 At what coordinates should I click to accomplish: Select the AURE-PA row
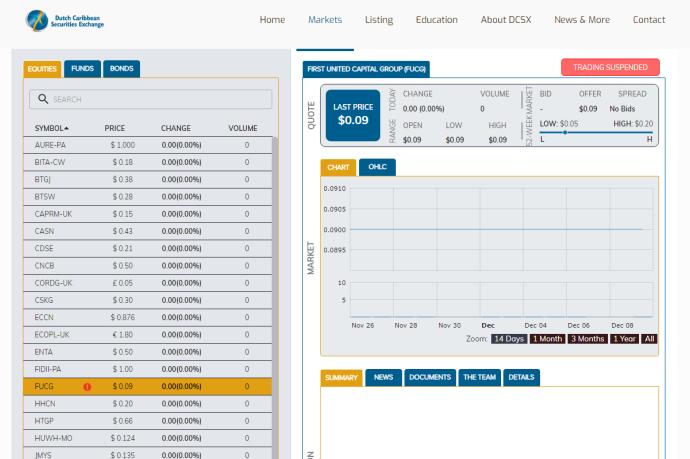click(148, 145)
